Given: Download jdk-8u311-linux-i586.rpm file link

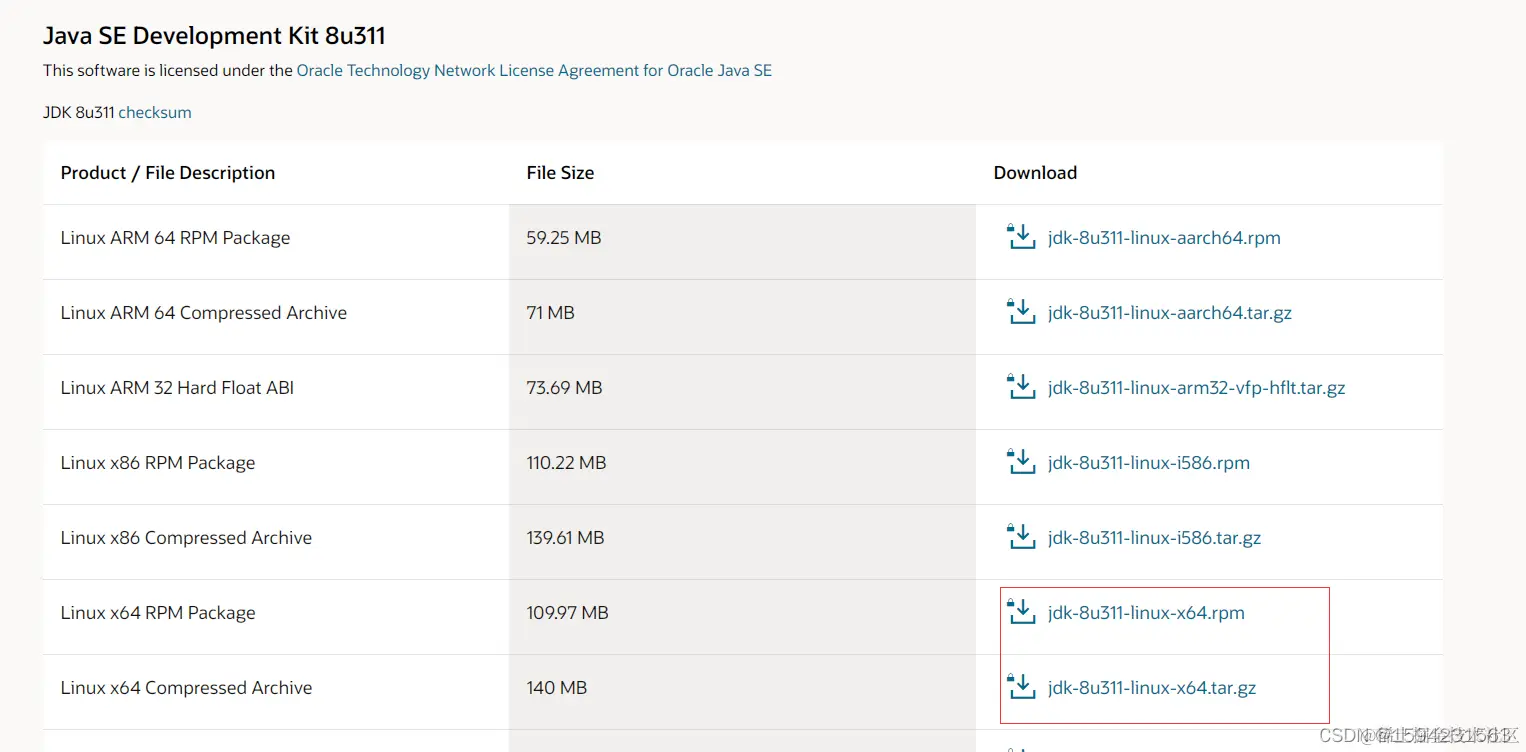Looking at the screenshot, I should (1149, 463).
